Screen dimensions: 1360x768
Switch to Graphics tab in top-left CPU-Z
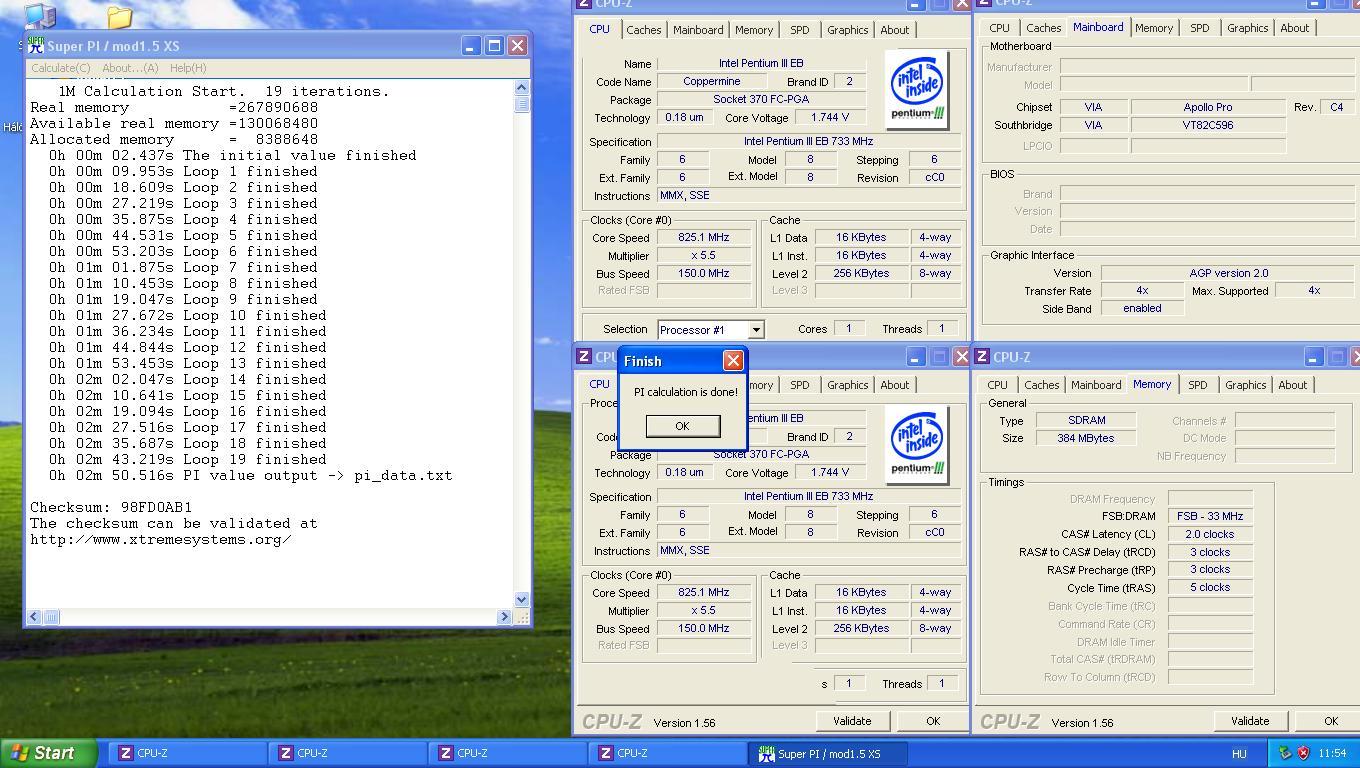[848, 30]
